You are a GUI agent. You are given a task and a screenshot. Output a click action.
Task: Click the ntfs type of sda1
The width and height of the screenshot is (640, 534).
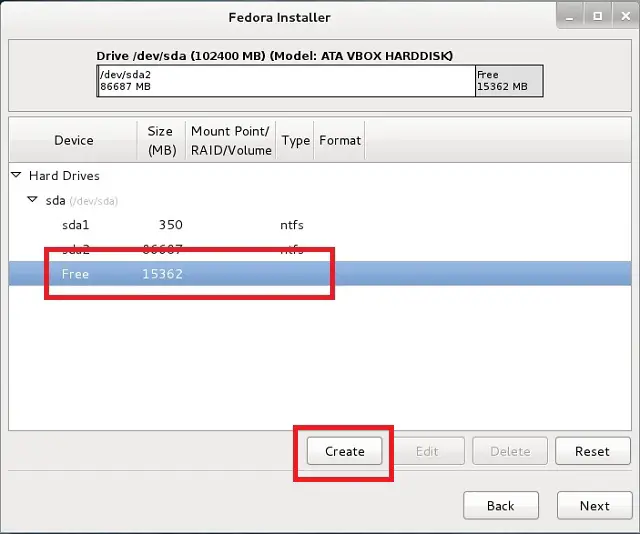(x=292, y=225)
